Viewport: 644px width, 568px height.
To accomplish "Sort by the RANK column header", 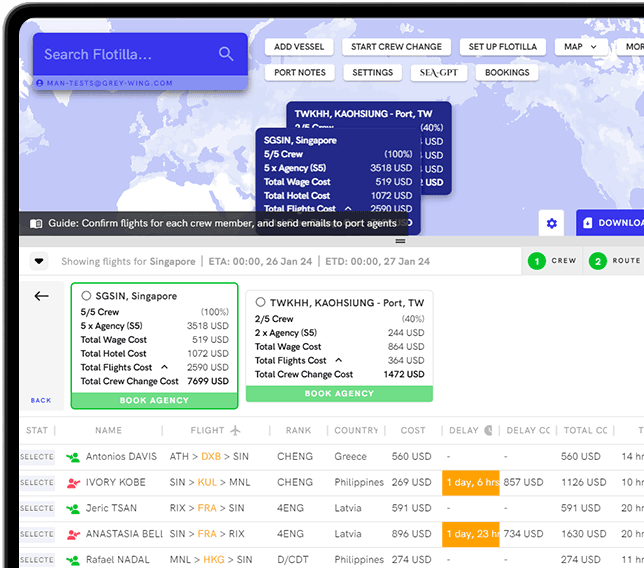I will pos(298,430).
